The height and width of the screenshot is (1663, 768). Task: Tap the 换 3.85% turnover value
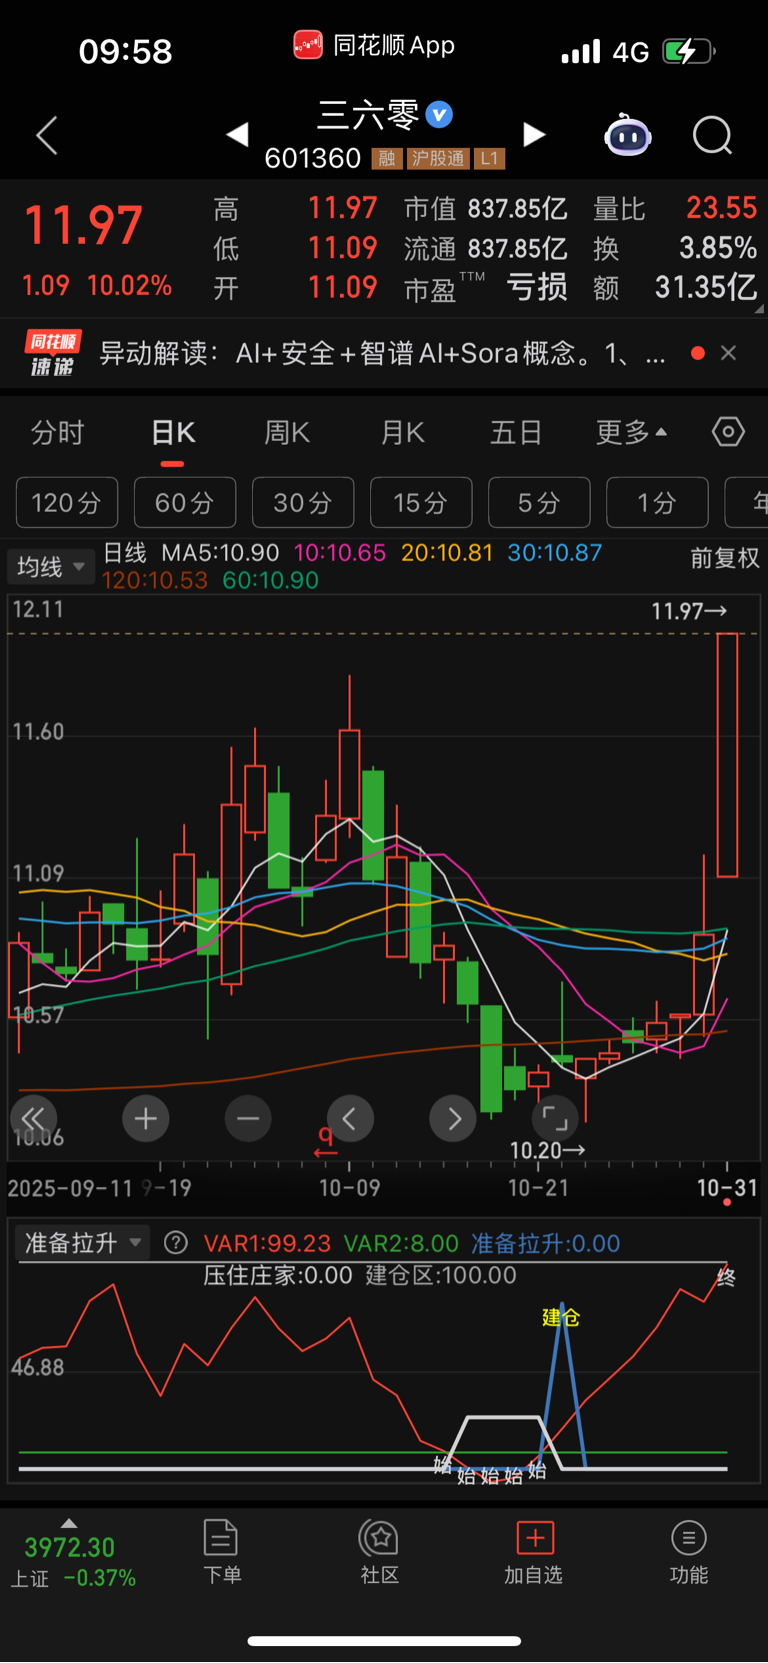tap(718, 248)
